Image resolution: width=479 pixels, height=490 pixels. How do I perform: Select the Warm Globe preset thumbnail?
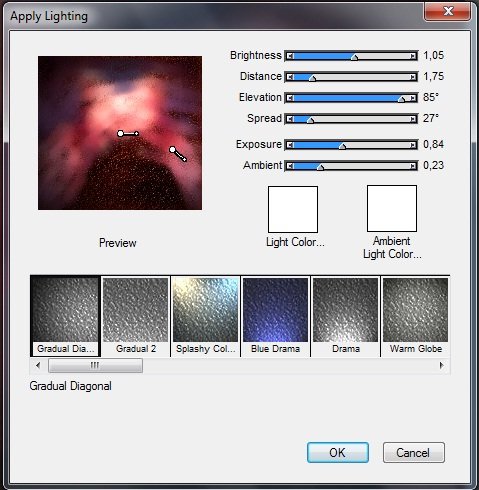coord(416,316)
